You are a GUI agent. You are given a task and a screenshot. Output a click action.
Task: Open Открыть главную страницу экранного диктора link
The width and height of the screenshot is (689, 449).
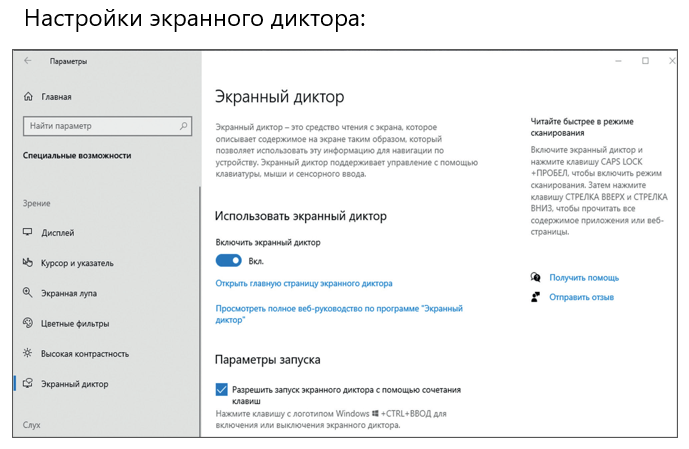(304, 283)
